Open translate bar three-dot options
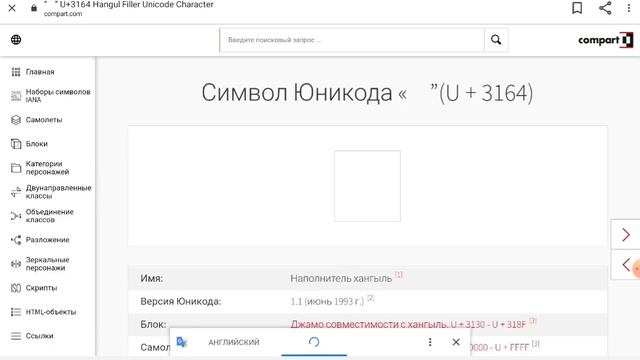Viewport: 640px width, 360px height. 430,342
